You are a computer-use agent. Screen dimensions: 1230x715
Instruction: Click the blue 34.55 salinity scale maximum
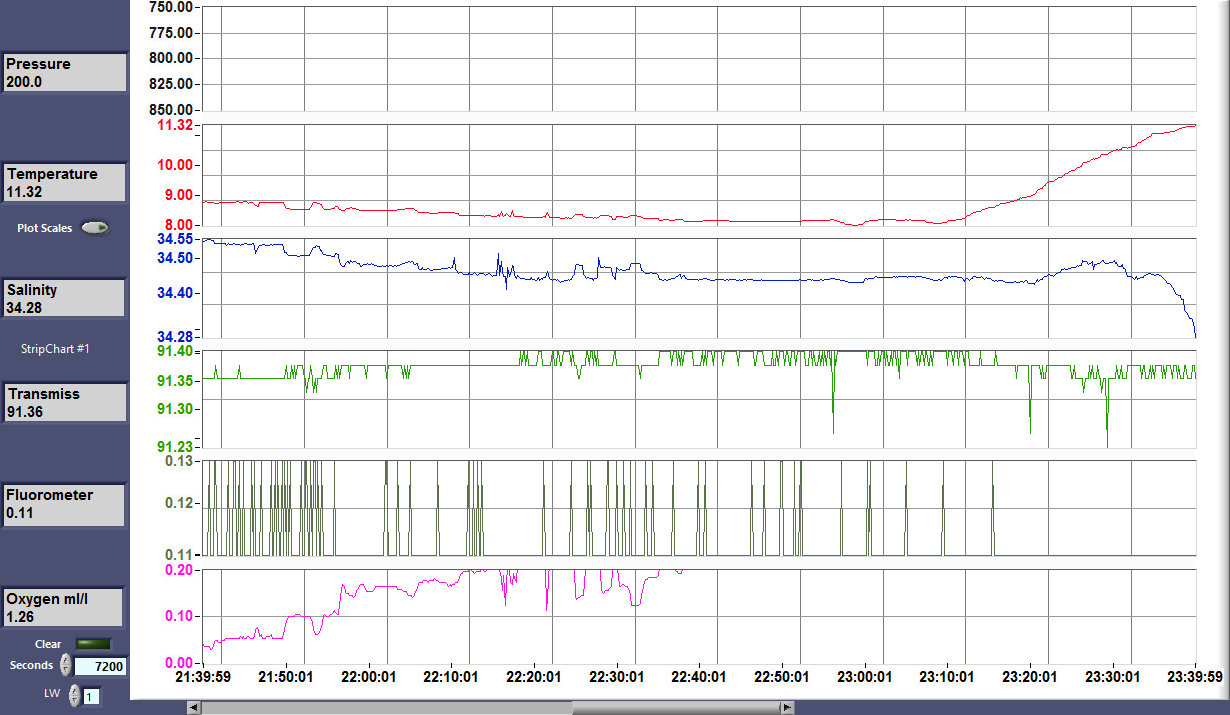[174, 240]
